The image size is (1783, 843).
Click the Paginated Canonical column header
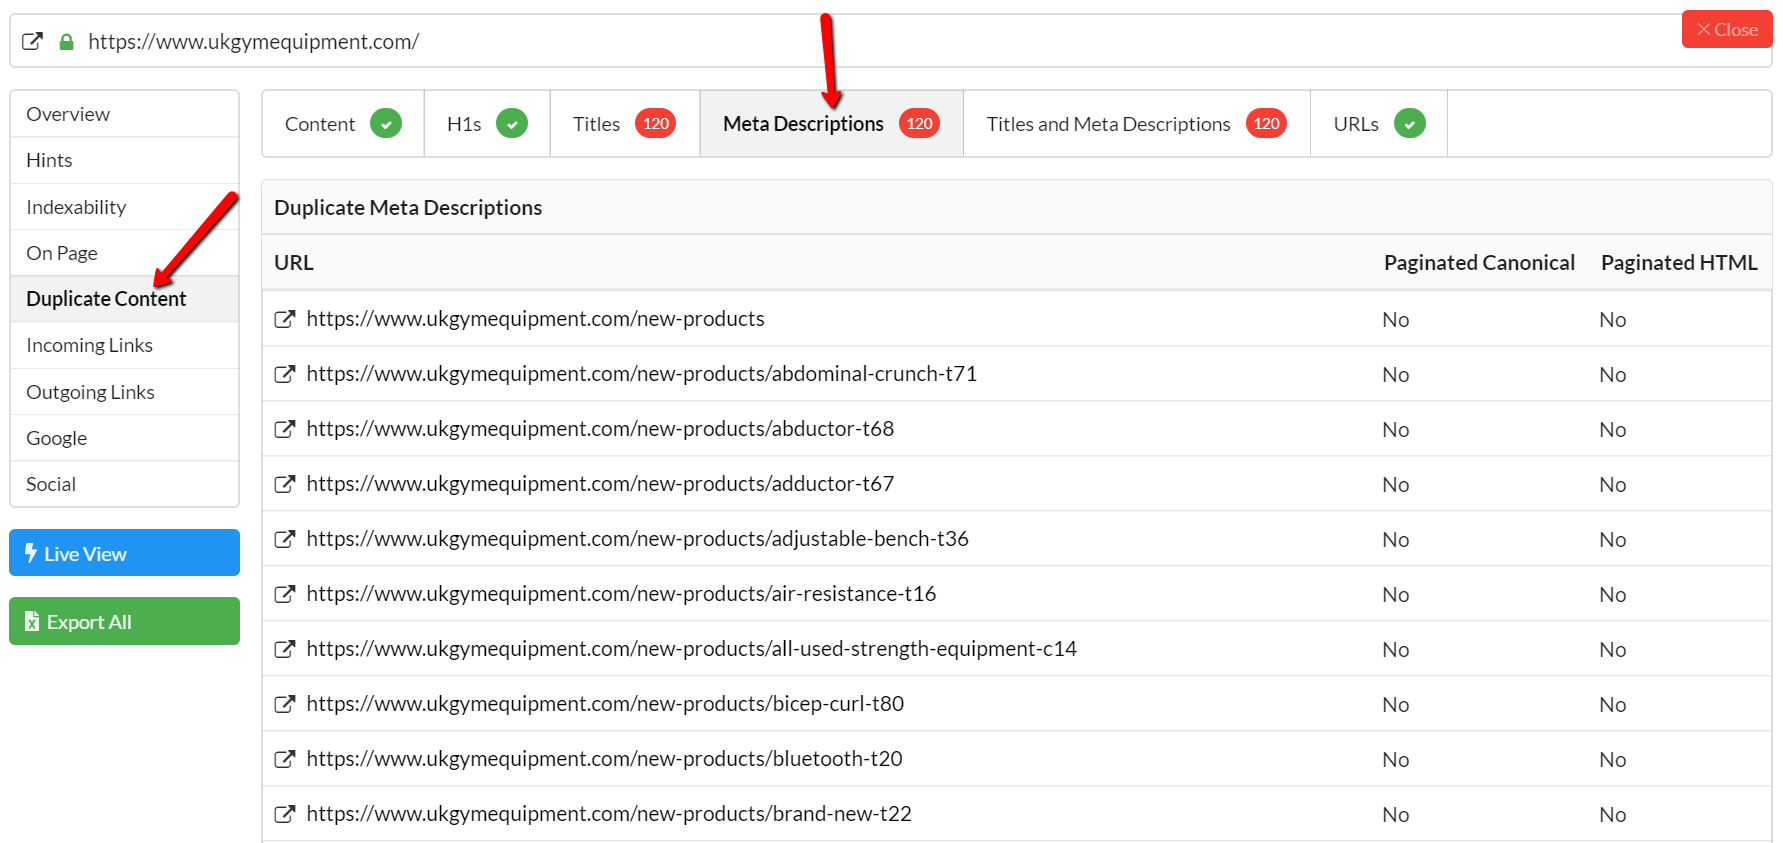point(1479,263)
